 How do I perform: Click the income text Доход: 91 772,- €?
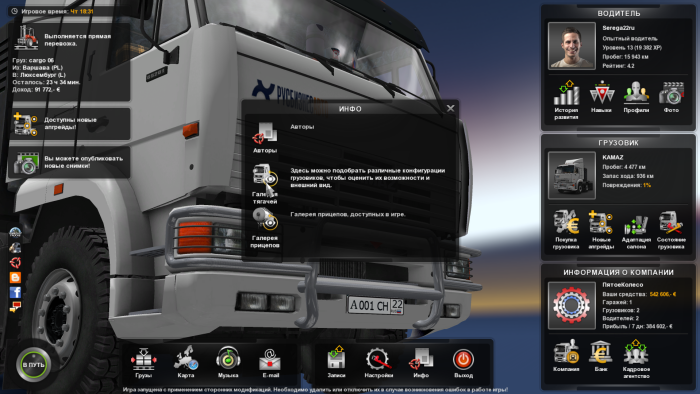point(36,90)
